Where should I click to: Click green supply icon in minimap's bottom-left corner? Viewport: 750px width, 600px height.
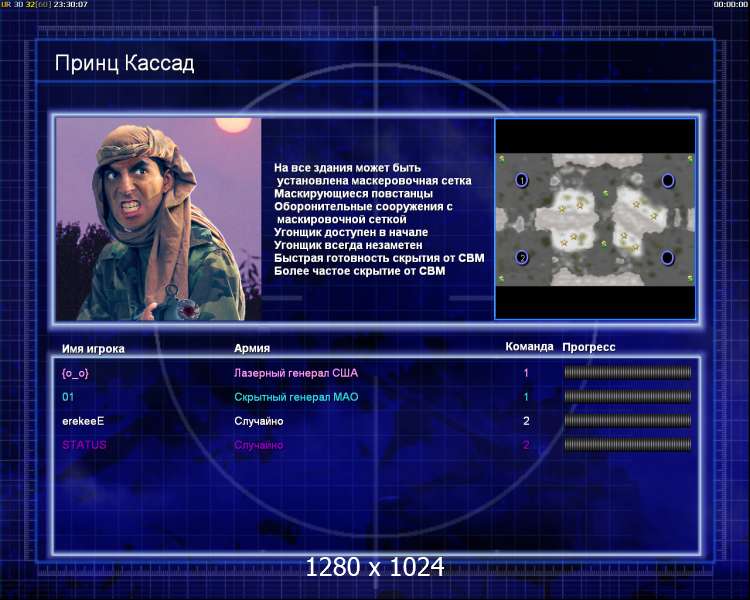tap(502, 278)
